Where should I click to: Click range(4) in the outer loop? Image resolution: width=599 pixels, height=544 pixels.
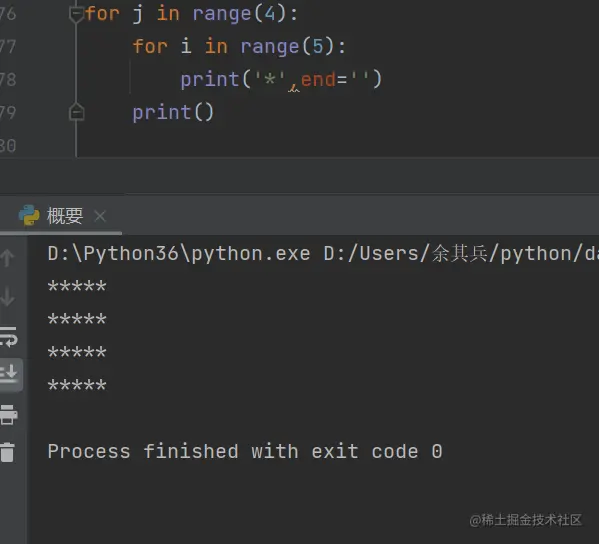tap(240, 14)
